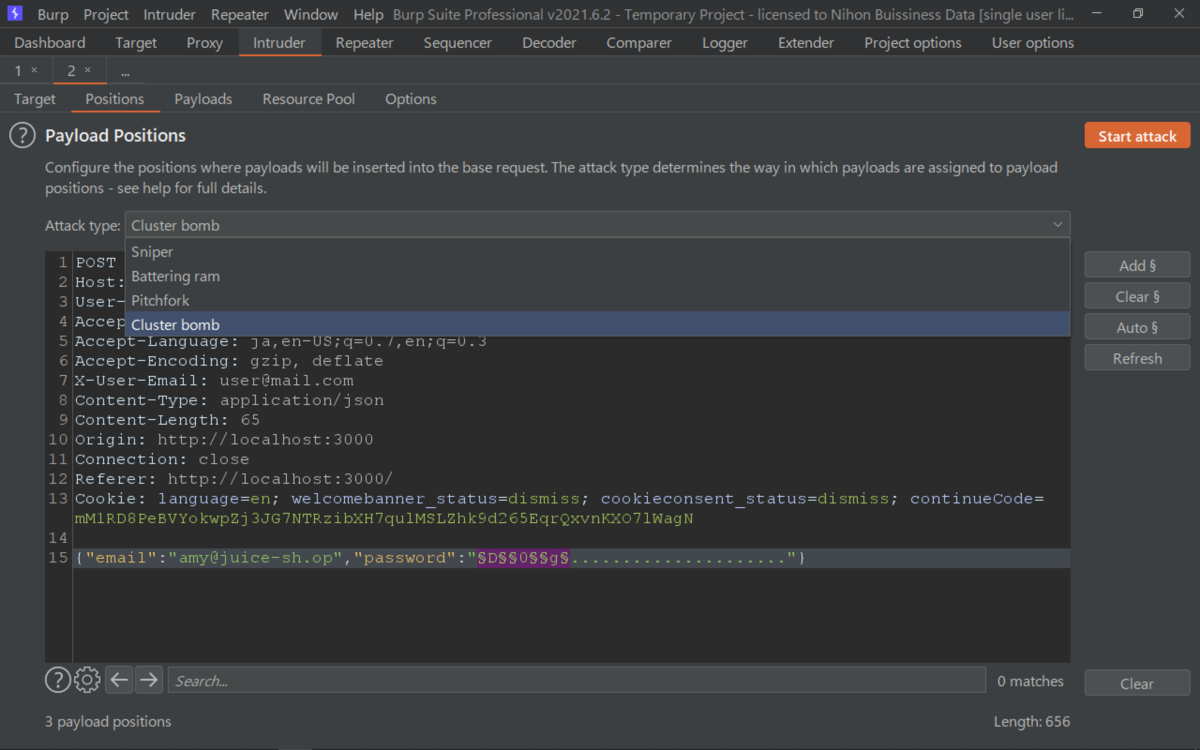Switch to Extender tab
This screenshot has height=750, width=1200.
(806, 43)
